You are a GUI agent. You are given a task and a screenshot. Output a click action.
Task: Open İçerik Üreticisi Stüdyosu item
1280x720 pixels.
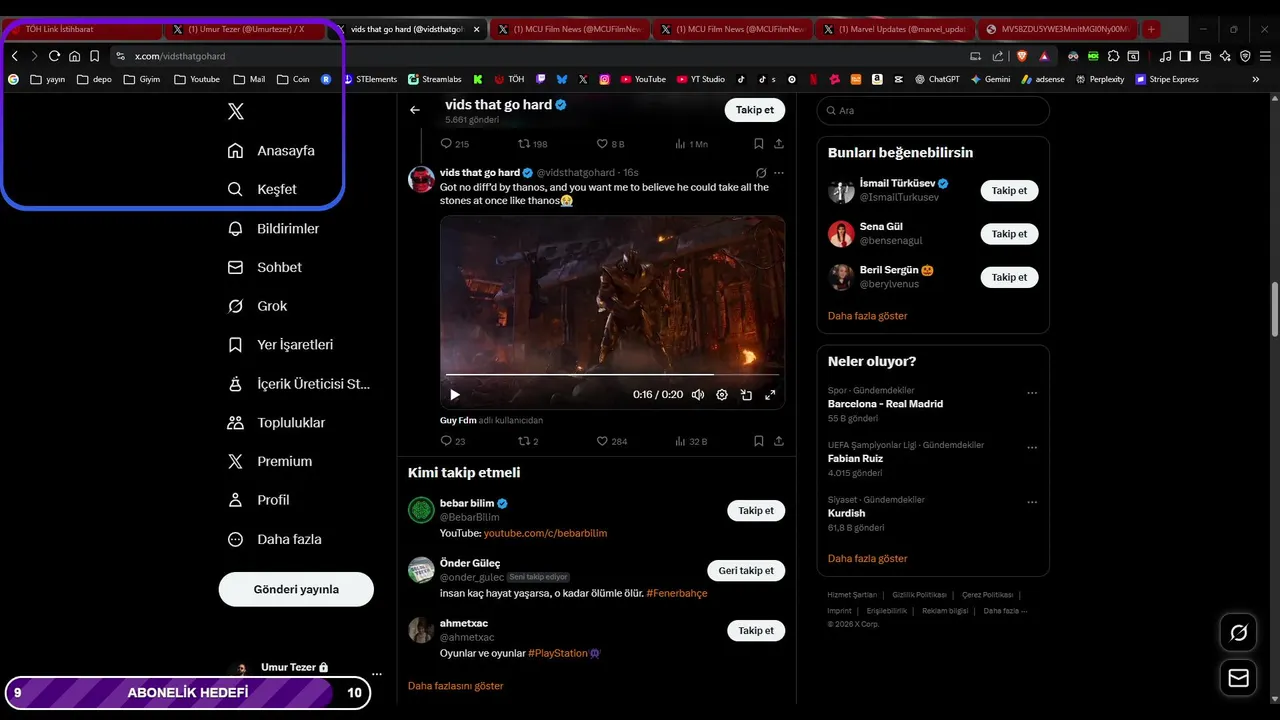(x=299, y=384)
